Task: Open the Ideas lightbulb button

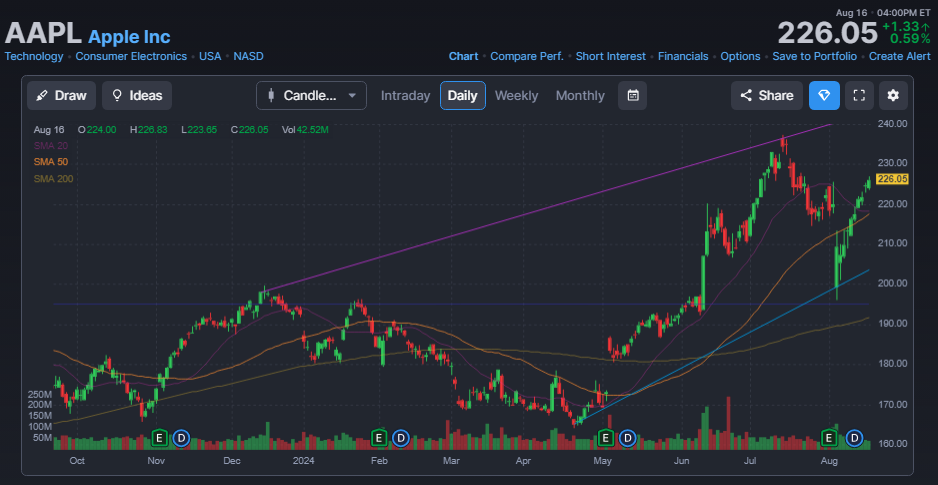Action: tap(137, 96)
